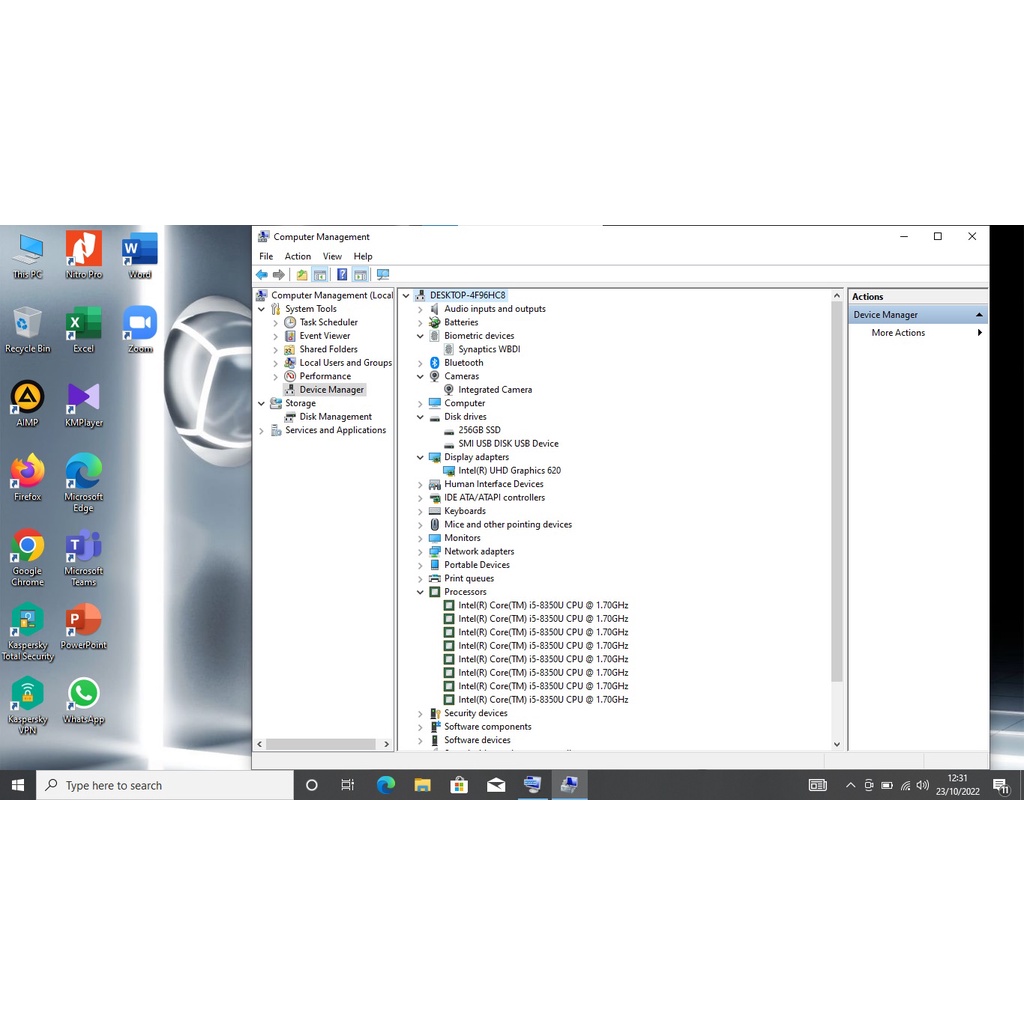Viewport: 1024px width, 1024px height.
Task: Select SMI USB DISK USB Device
Action: pyautogui.click(x=501, y=444)
